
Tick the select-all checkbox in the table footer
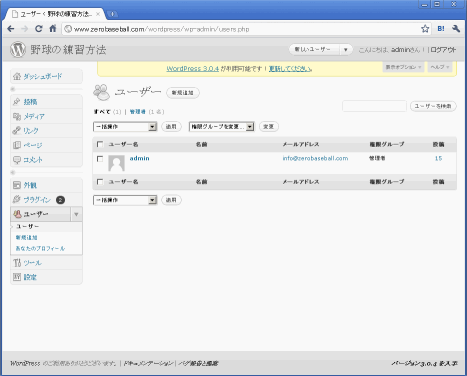(100, 181)
